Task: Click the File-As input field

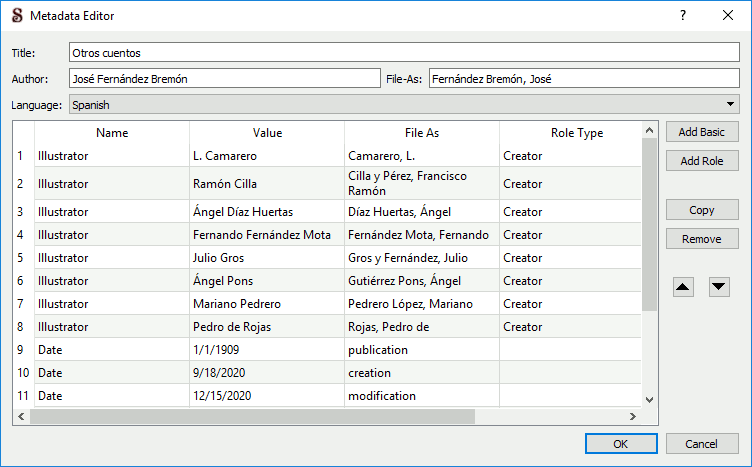Action: pos(584,78)
